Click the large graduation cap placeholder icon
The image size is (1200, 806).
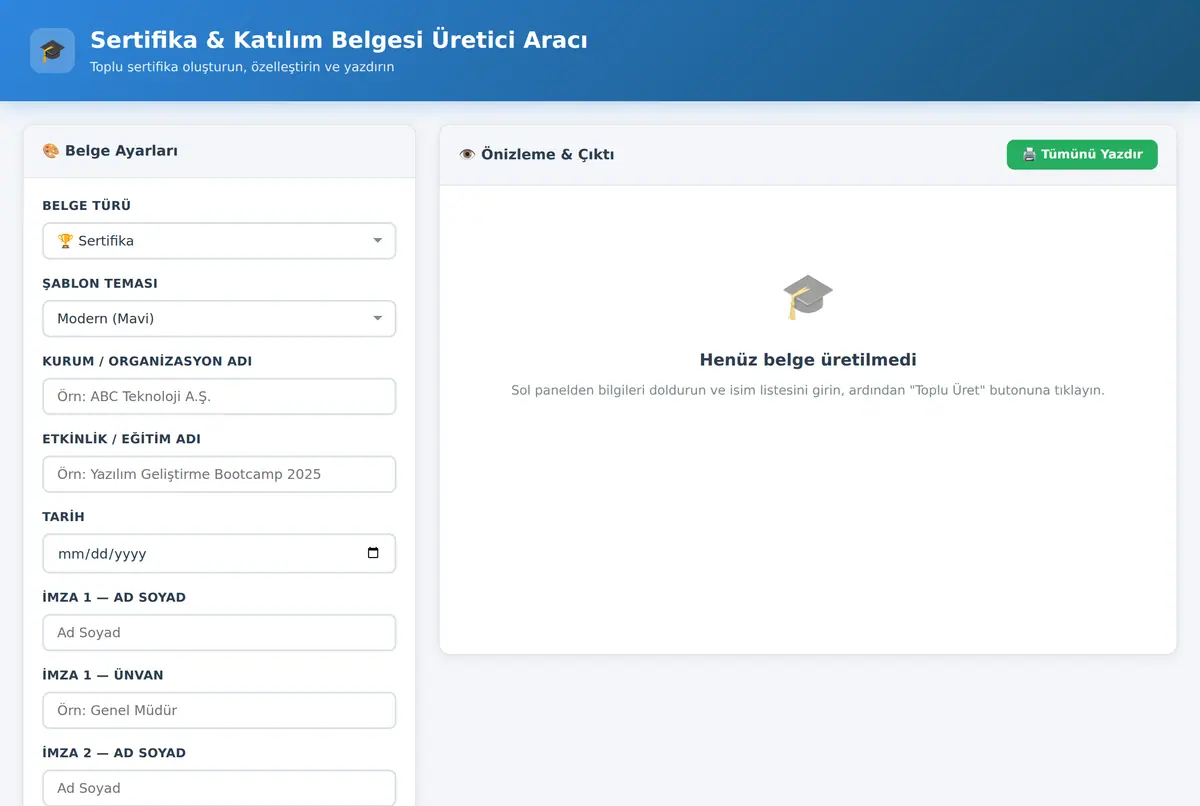(x=808, y=297)
